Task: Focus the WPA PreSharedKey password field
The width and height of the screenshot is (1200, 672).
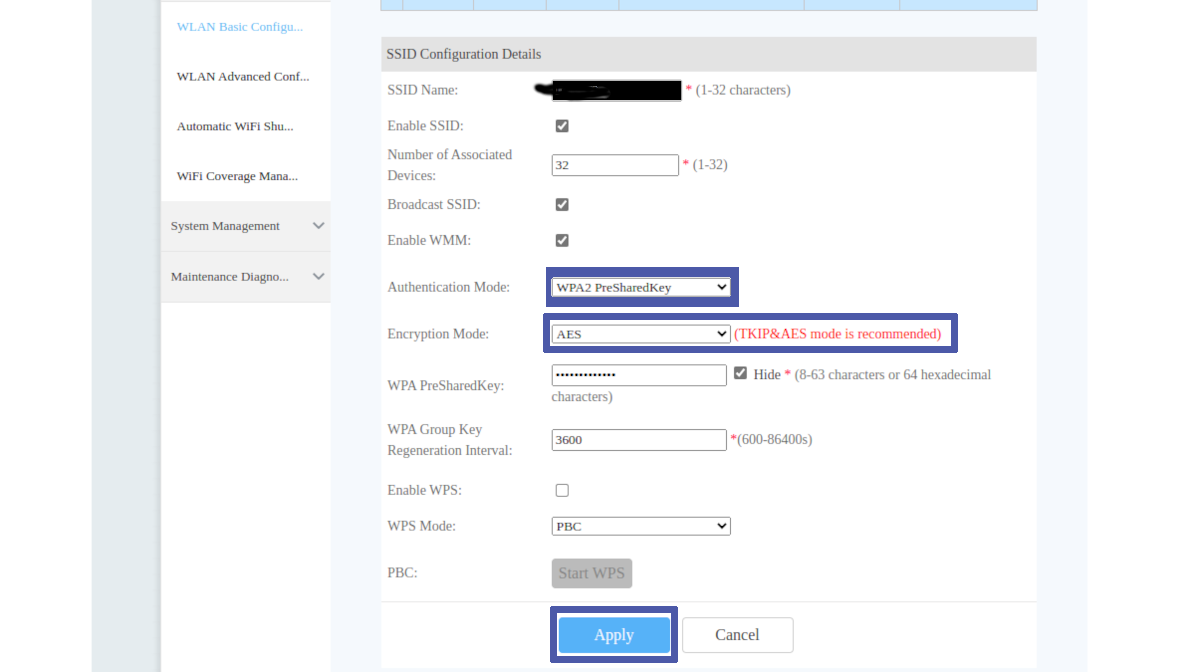Action: (x=638, y=375)
